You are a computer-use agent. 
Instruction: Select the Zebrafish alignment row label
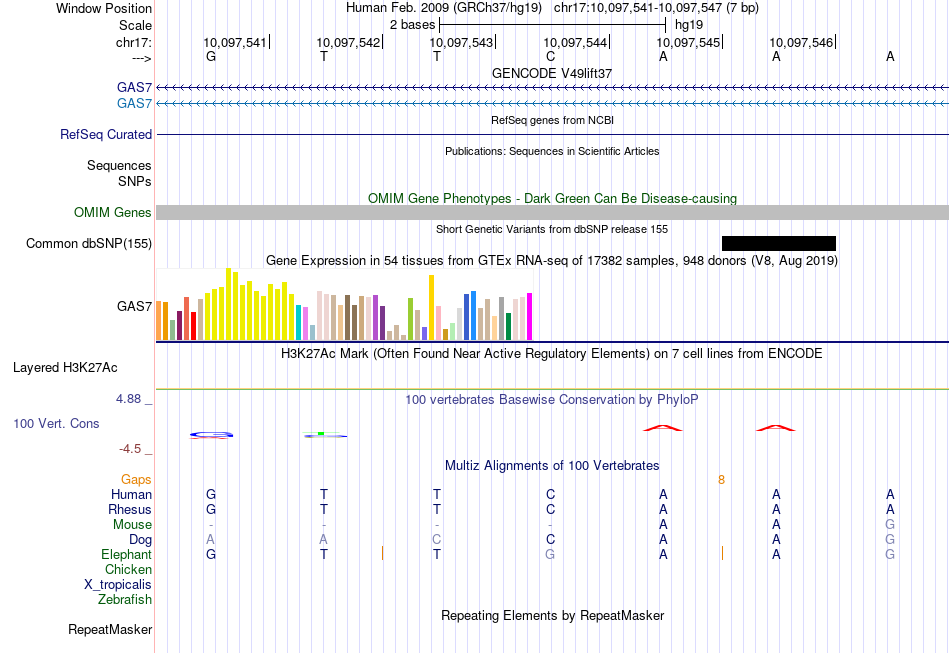[x=125, y=599]
